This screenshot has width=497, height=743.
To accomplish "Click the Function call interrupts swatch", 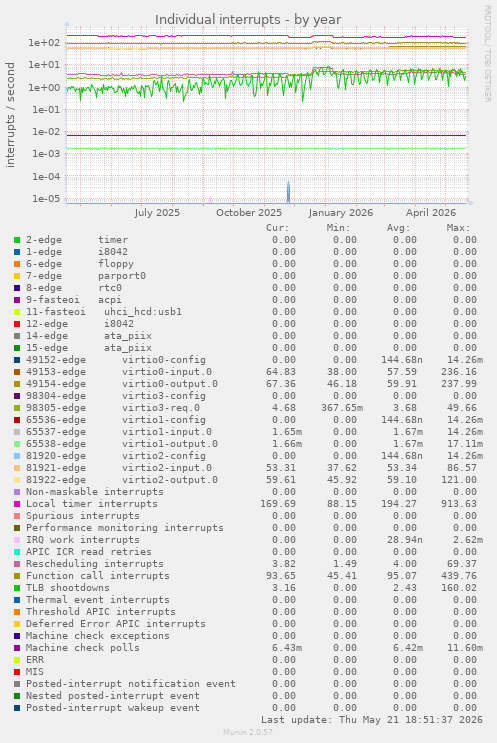I will coord(17,576).
